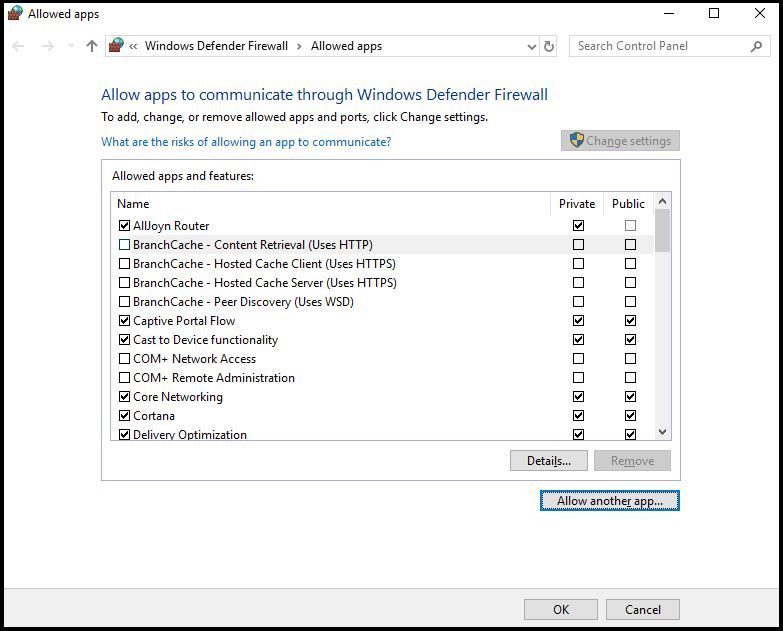Close the Allowed apps window

click(760, 13)
